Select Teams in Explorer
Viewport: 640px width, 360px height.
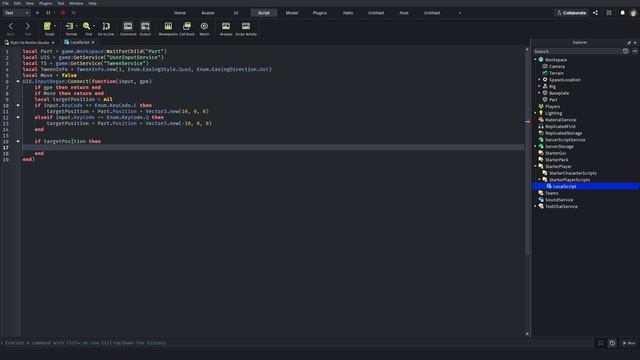[551, 193]
